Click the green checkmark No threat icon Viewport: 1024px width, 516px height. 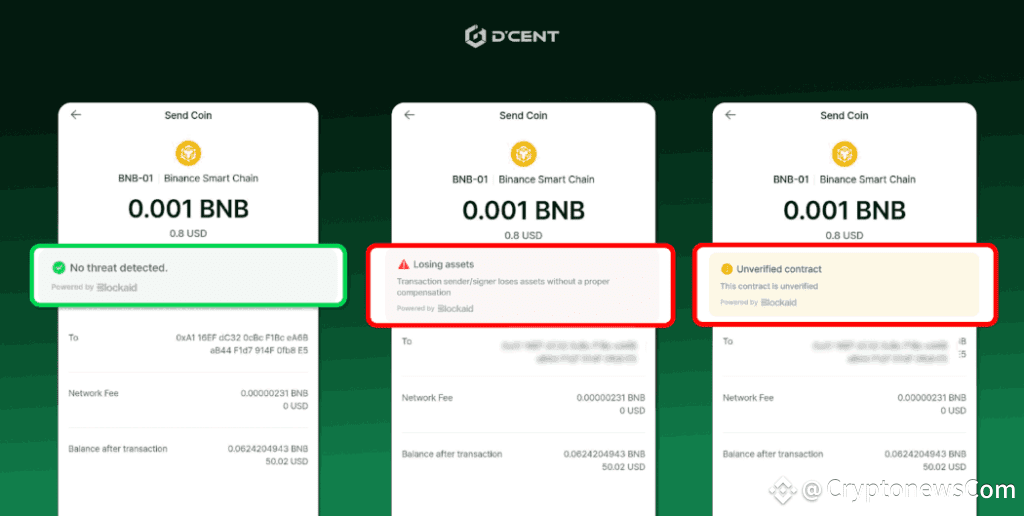(59, 267)
